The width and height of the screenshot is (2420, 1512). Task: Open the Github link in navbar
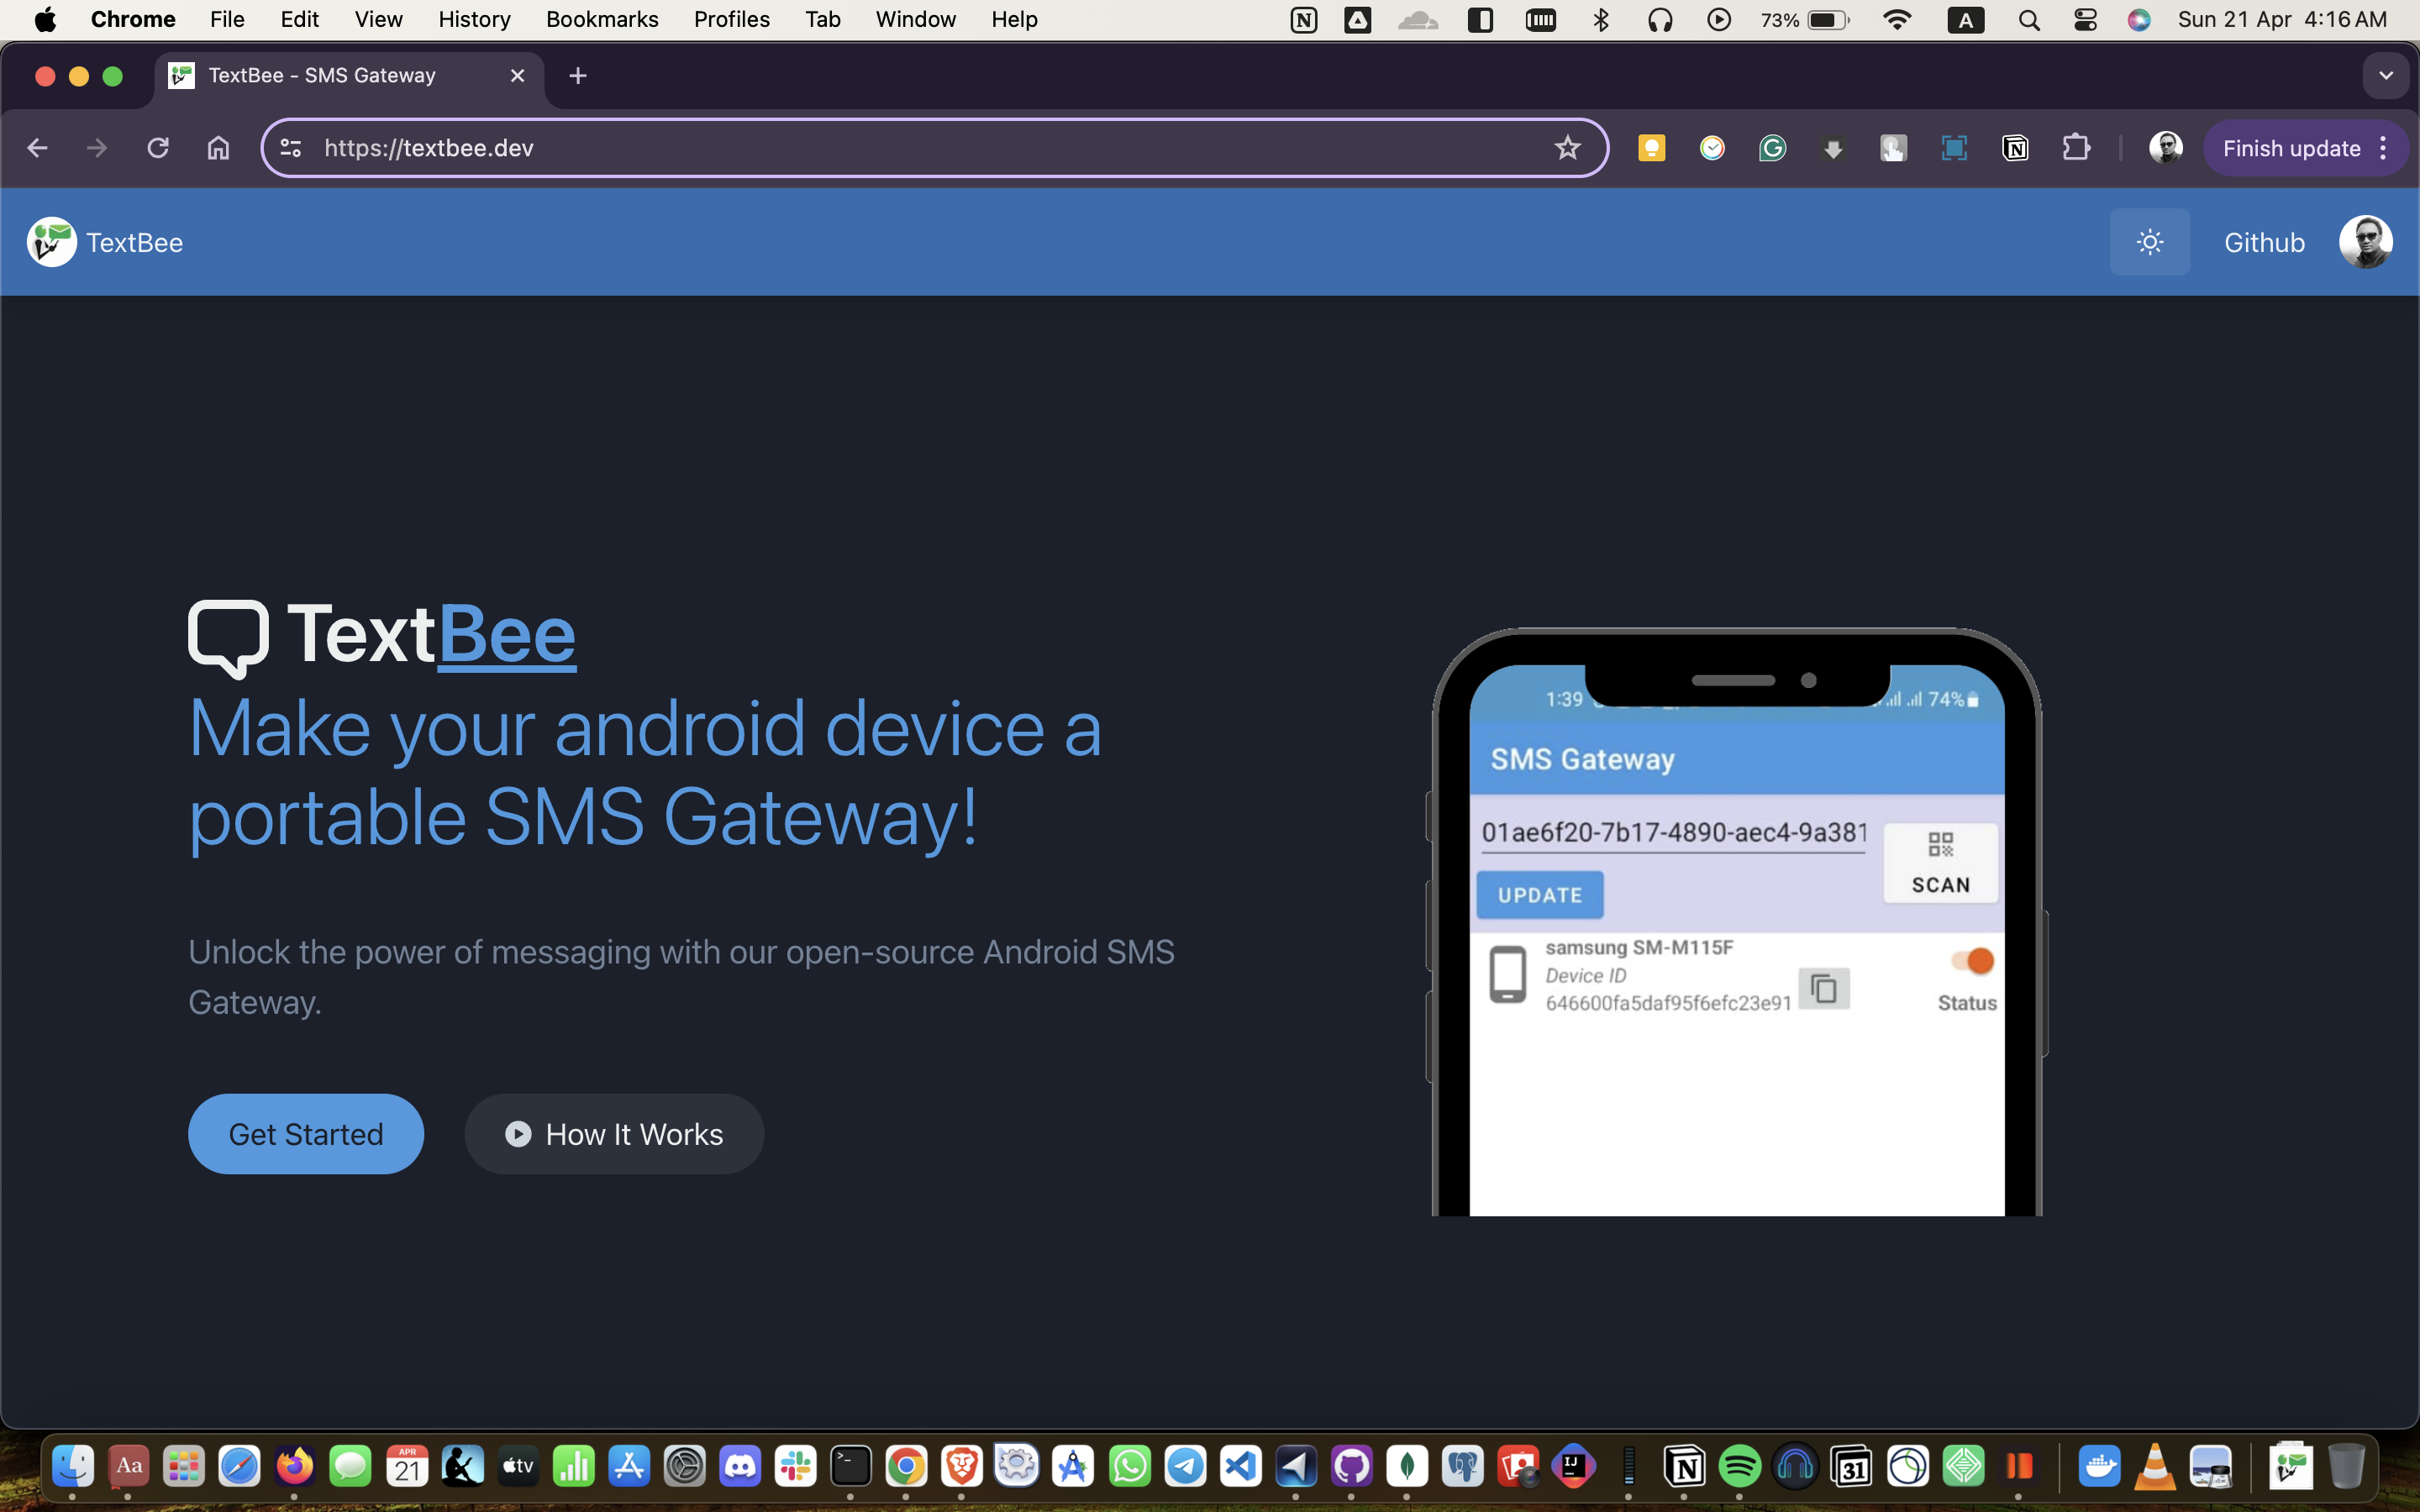(x=2264, y=242)
